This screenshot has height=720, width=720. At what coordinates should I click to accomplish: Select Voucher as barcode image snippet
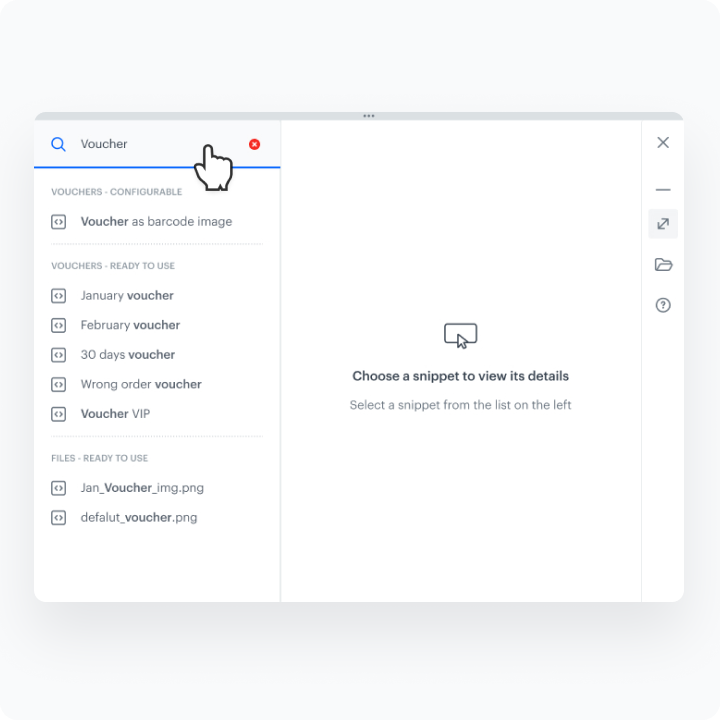156,222
